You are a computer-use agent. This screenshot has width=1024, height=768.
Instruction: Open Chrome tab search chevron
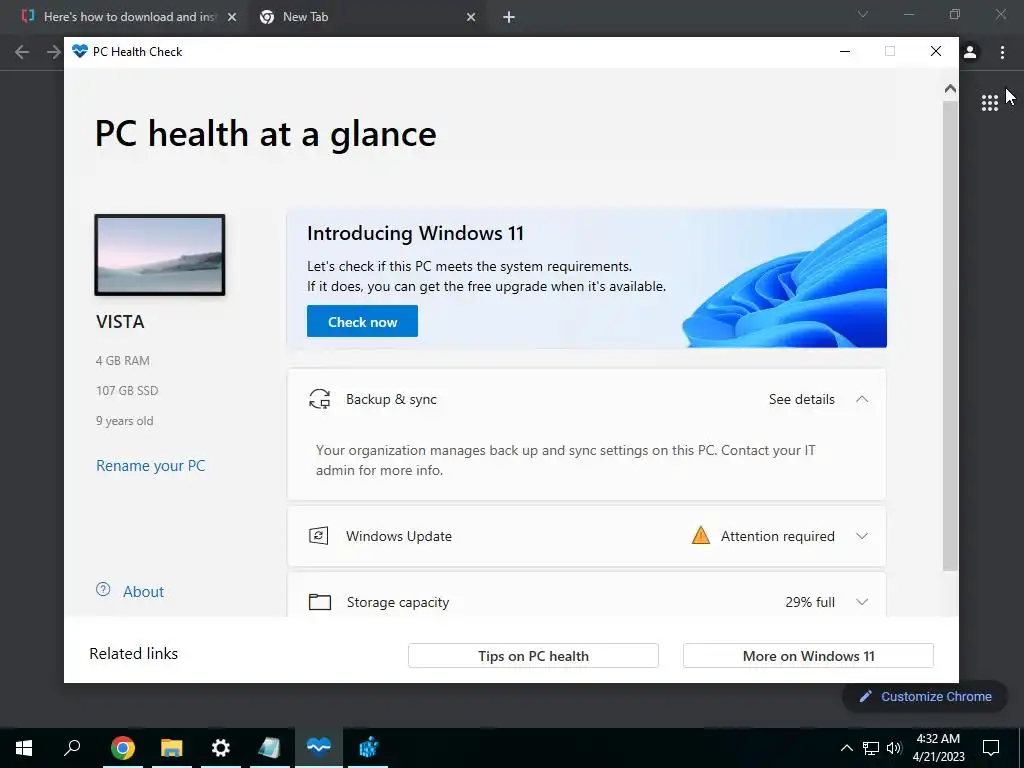point(863,14)
